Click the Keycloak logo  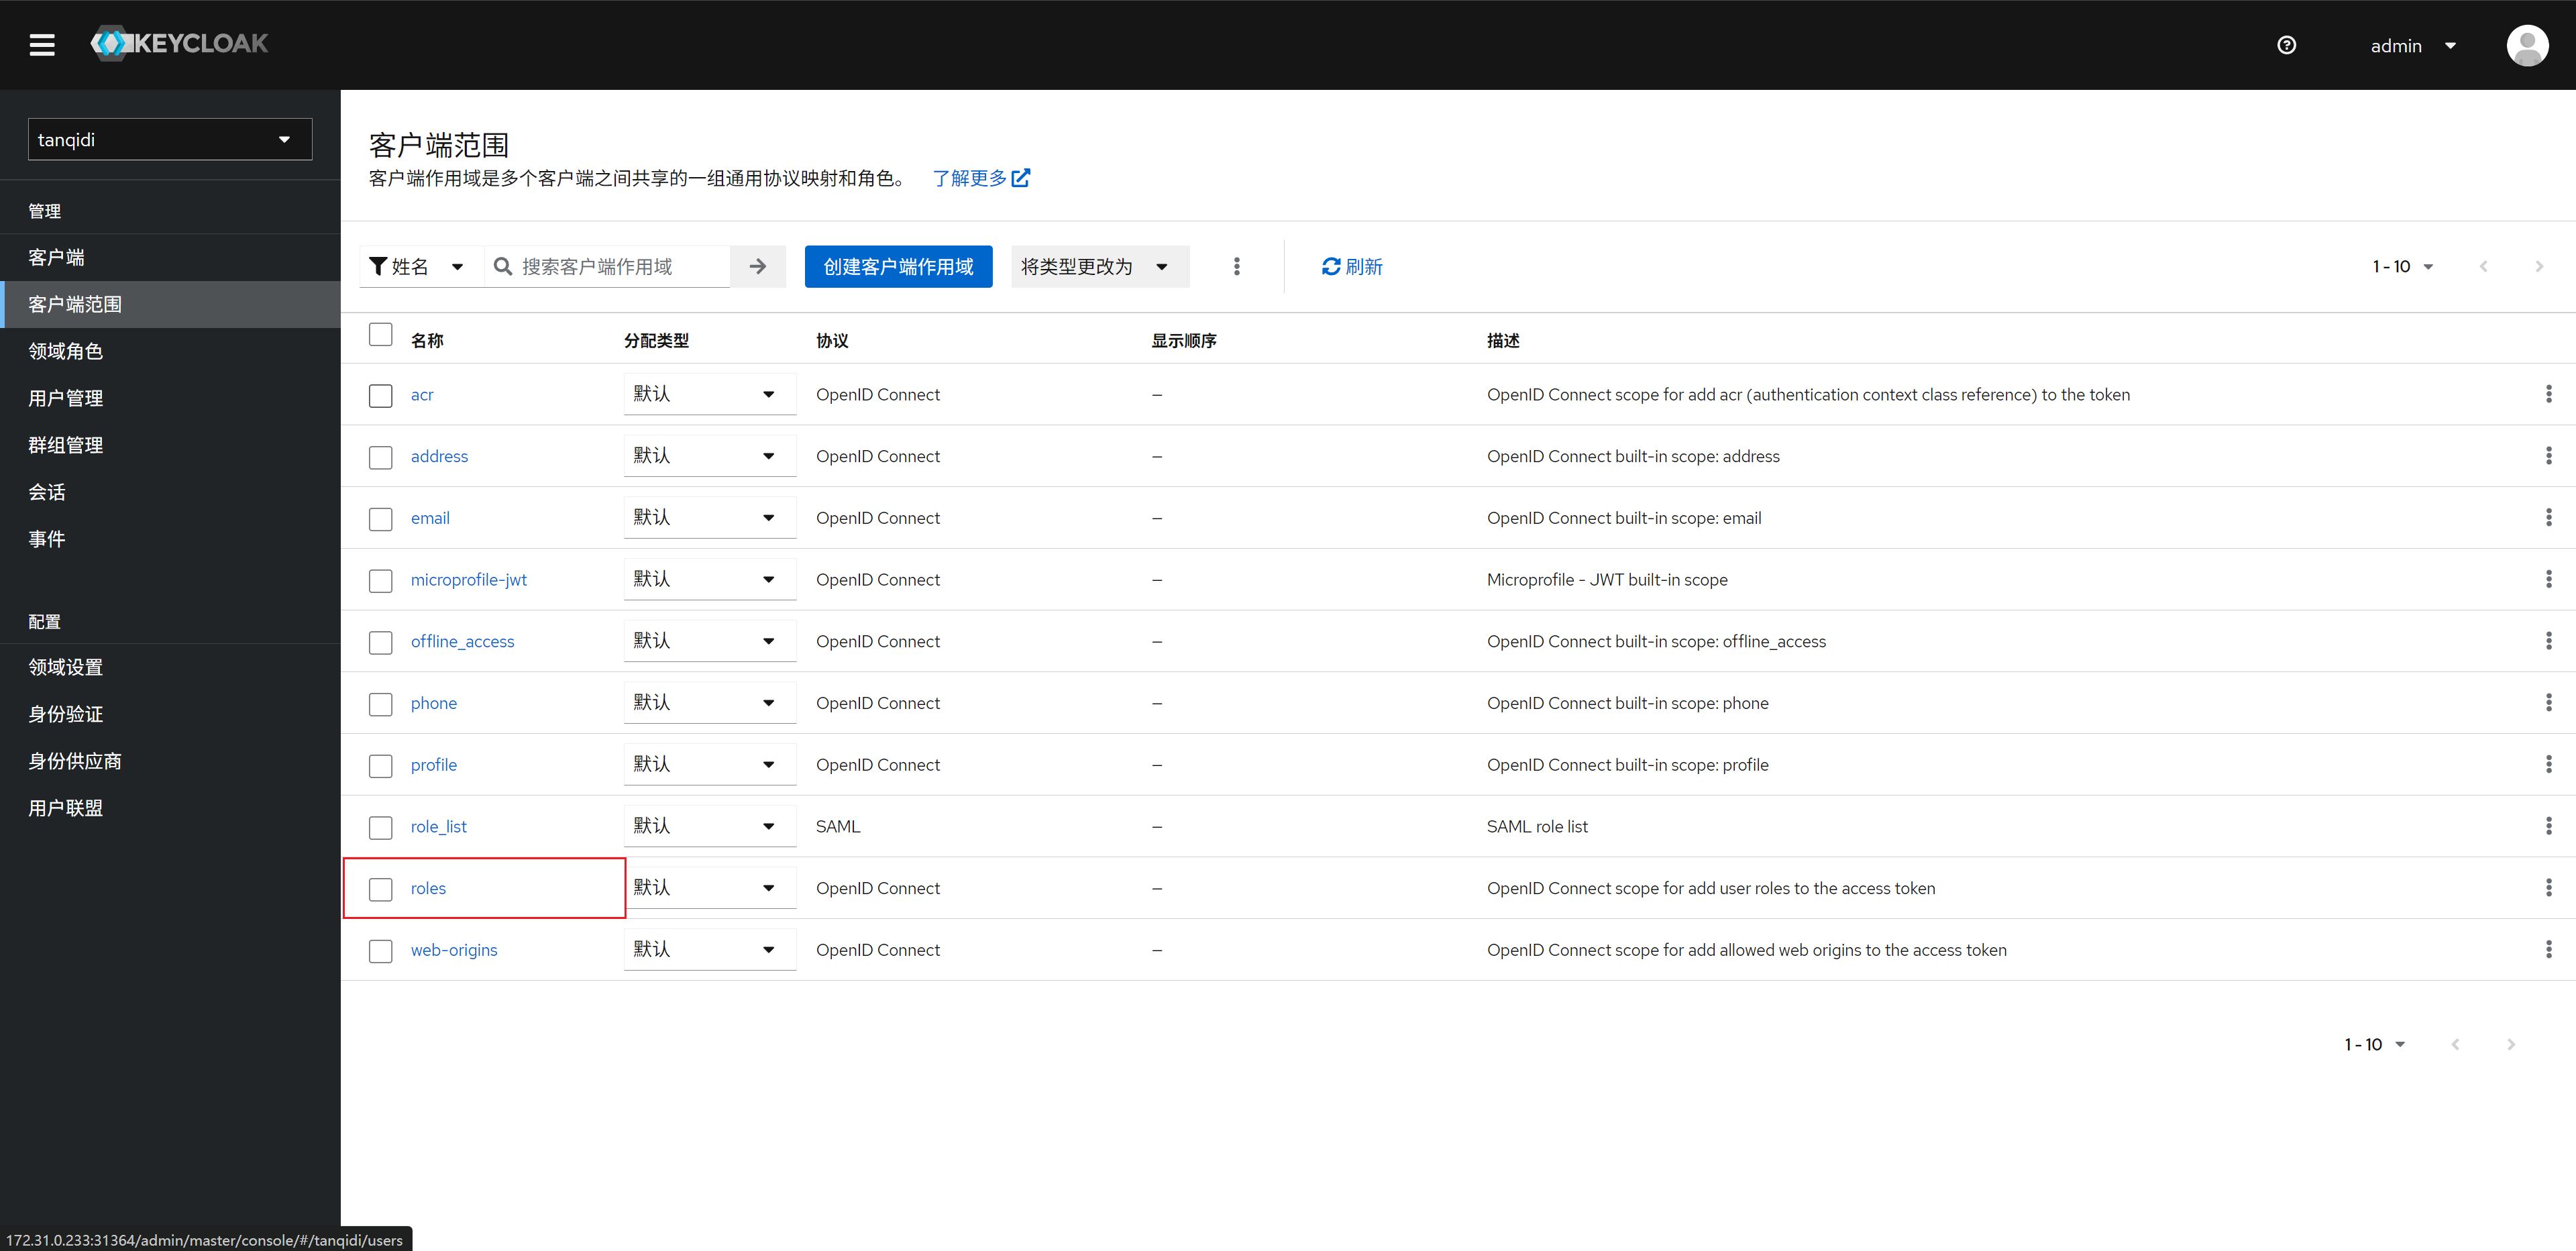pos(180,44)
